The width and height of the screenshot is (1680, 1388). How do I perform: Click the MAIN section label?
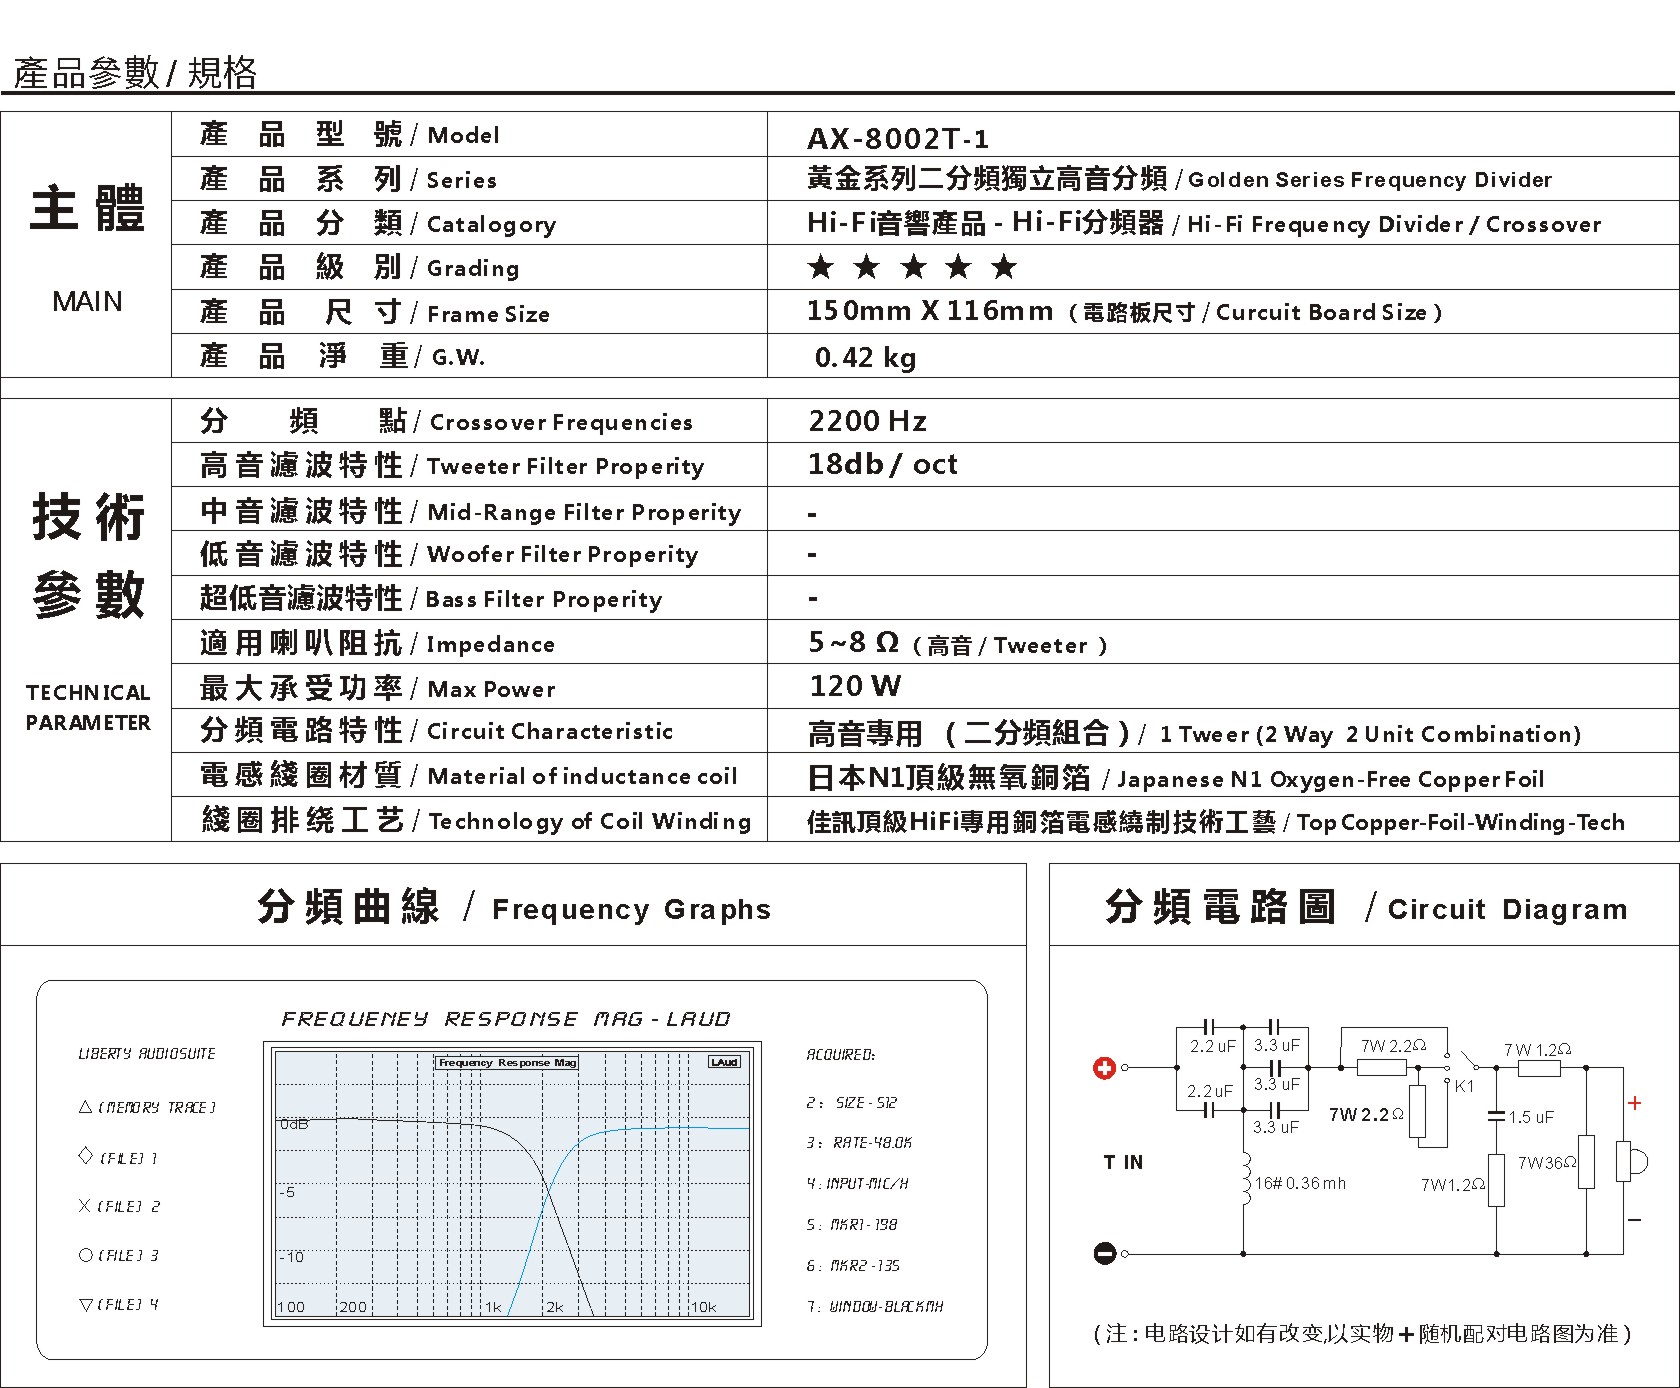pyautogui.click(x=87, y=301)
